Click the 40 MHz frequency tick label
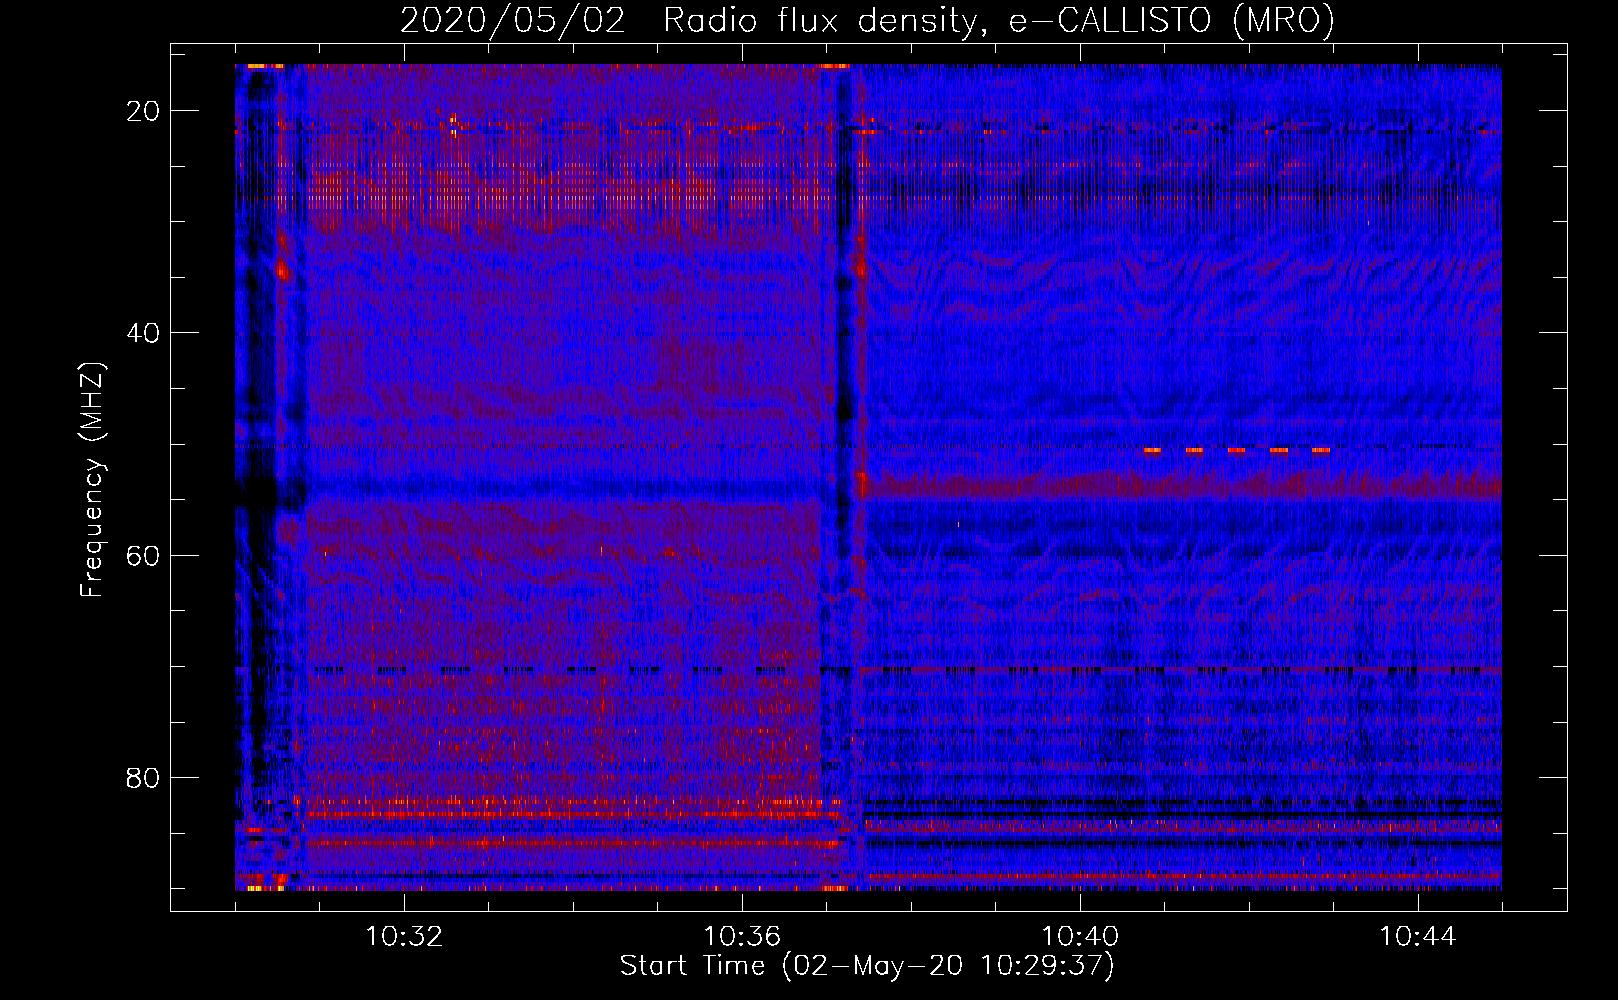The height and width of the screenshot is (1000, 1618). [143, 333]
